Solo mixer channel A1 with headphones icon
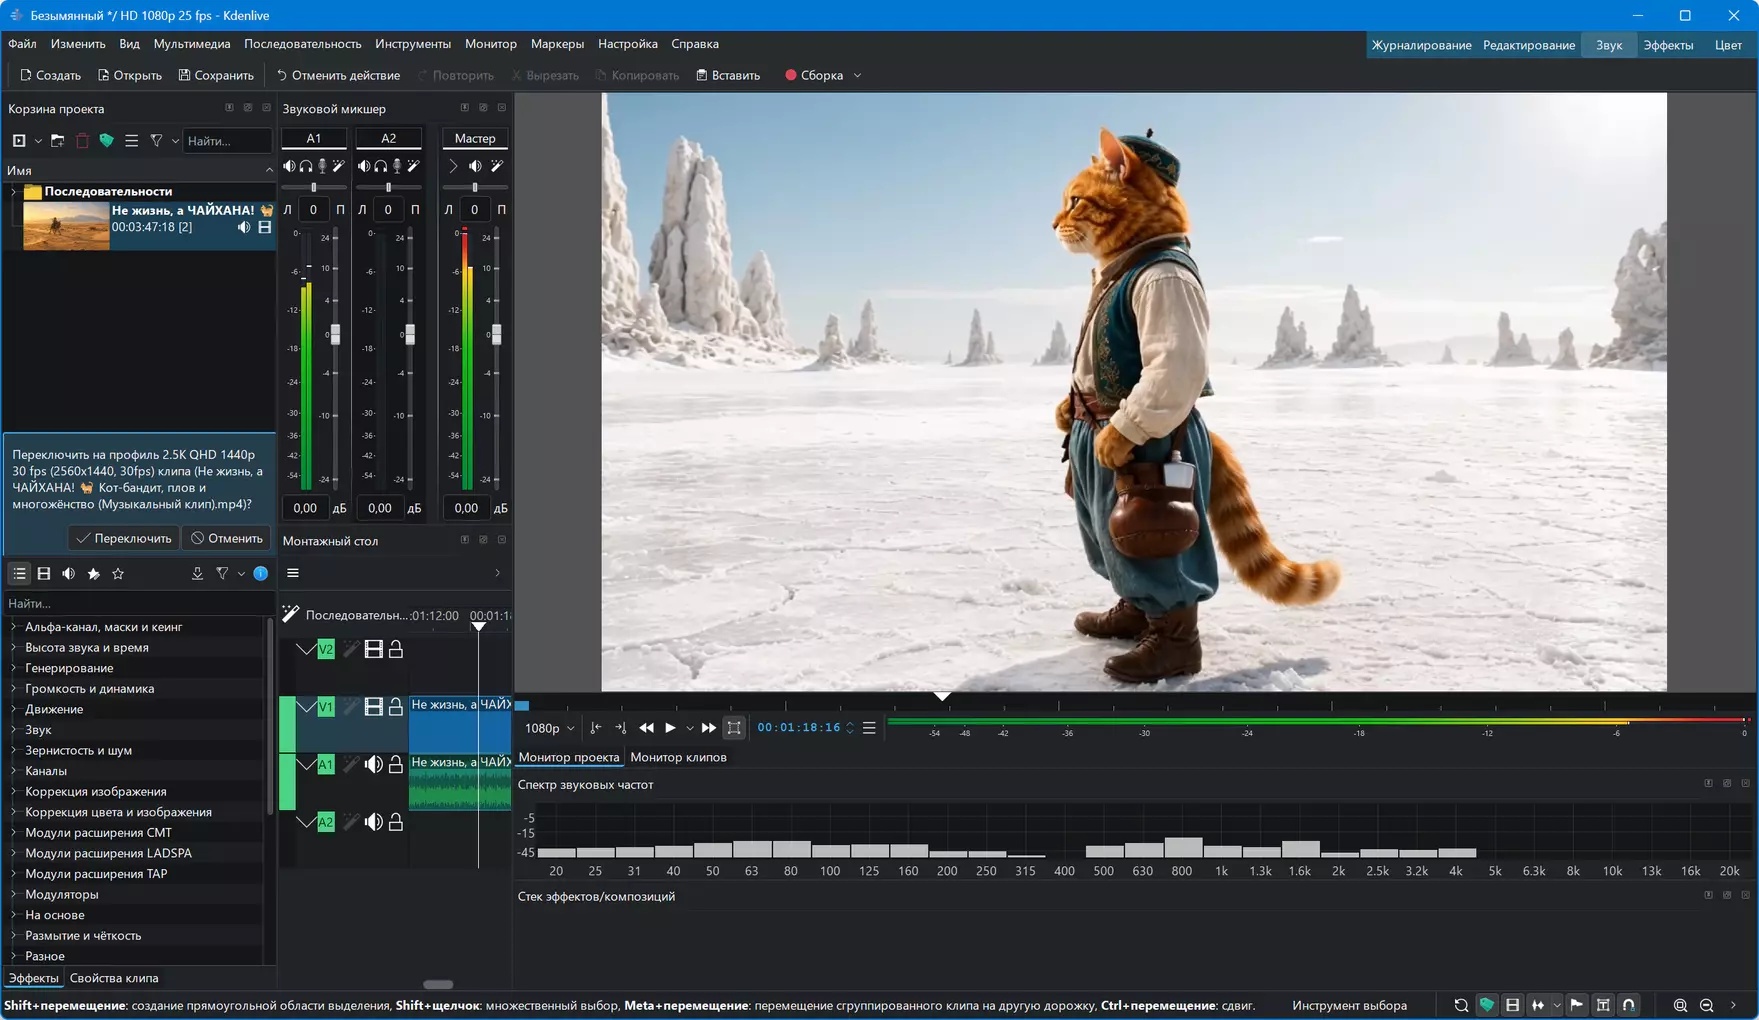1759x1020 pixels. [x=306, y=166]
